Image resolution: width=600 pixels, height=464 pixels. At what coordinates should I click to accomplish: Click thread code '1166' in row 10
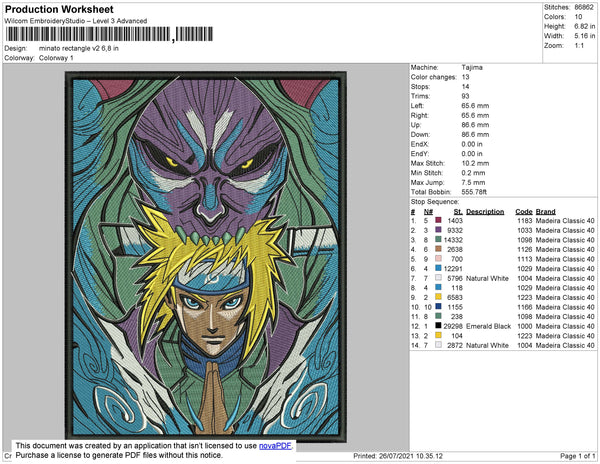(525, 307)
